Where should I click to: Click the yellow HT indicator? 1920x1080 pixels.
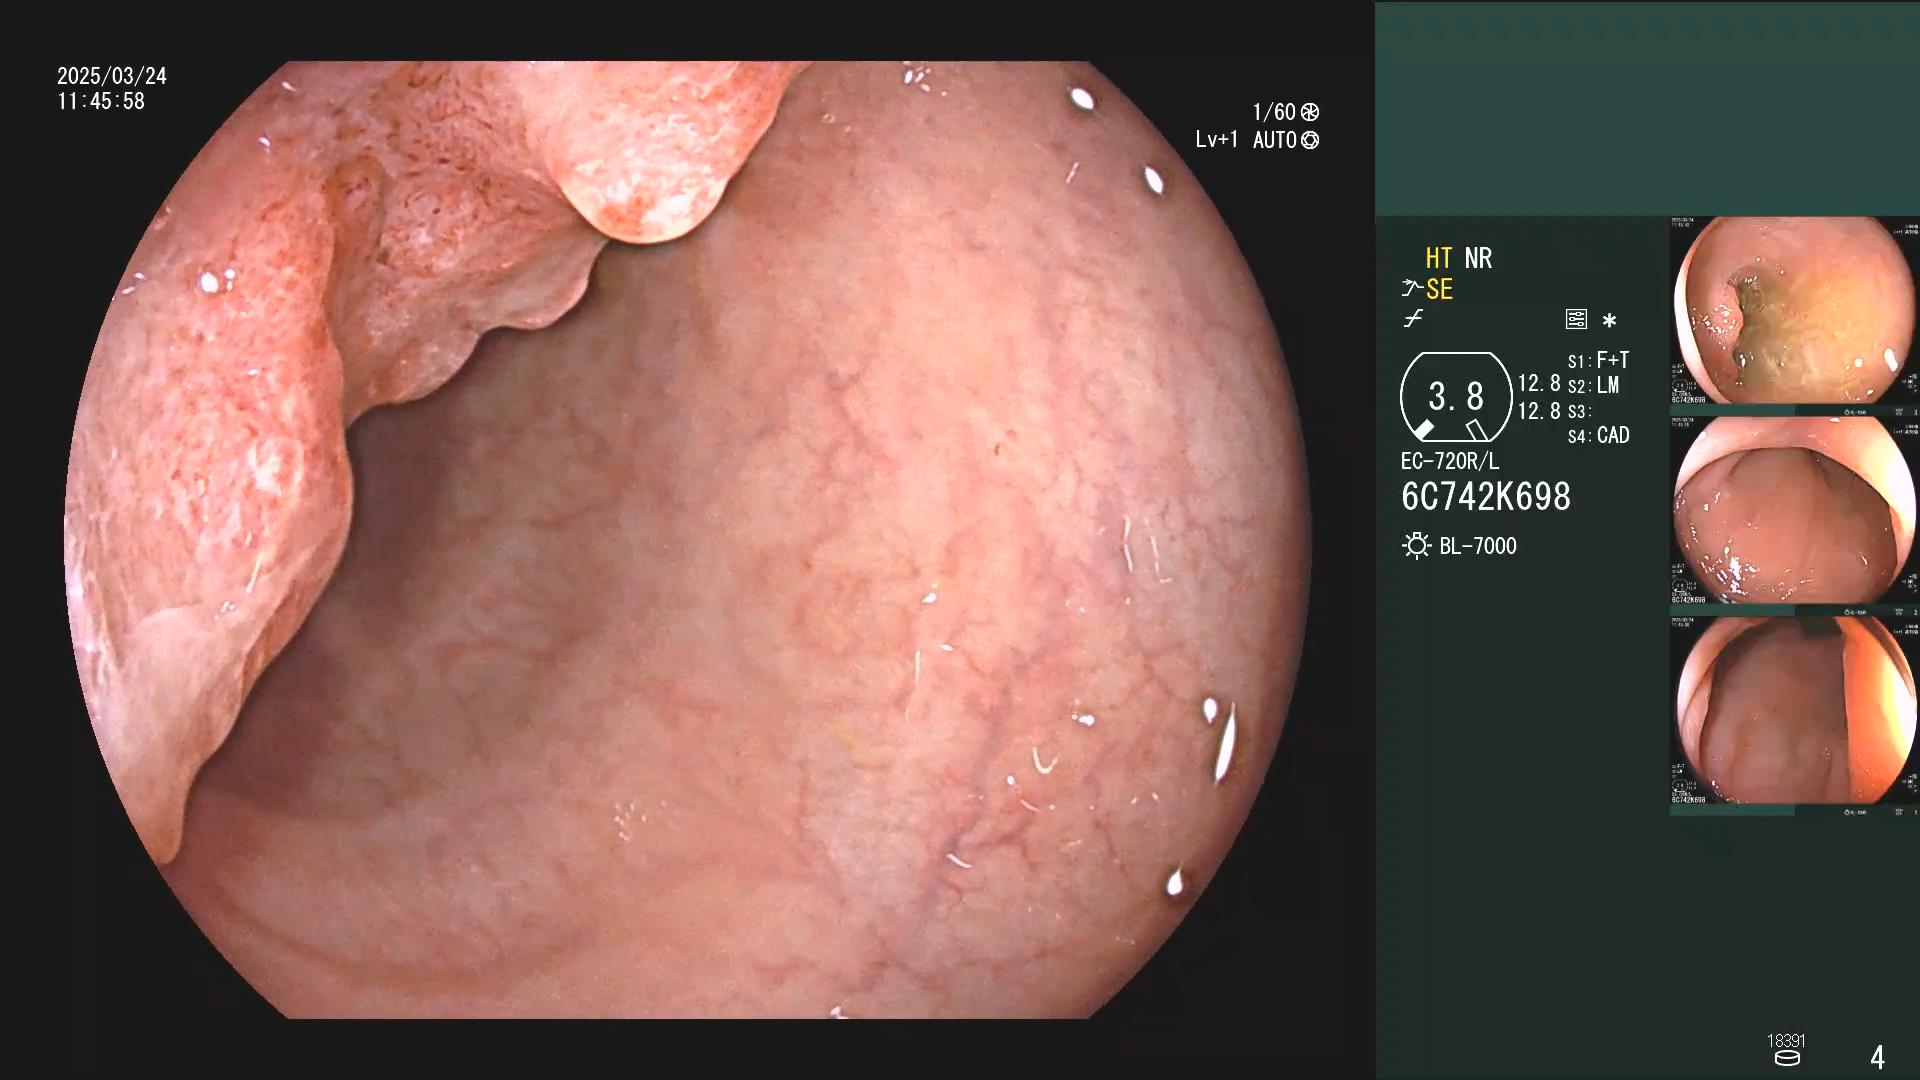[1438, 258]
